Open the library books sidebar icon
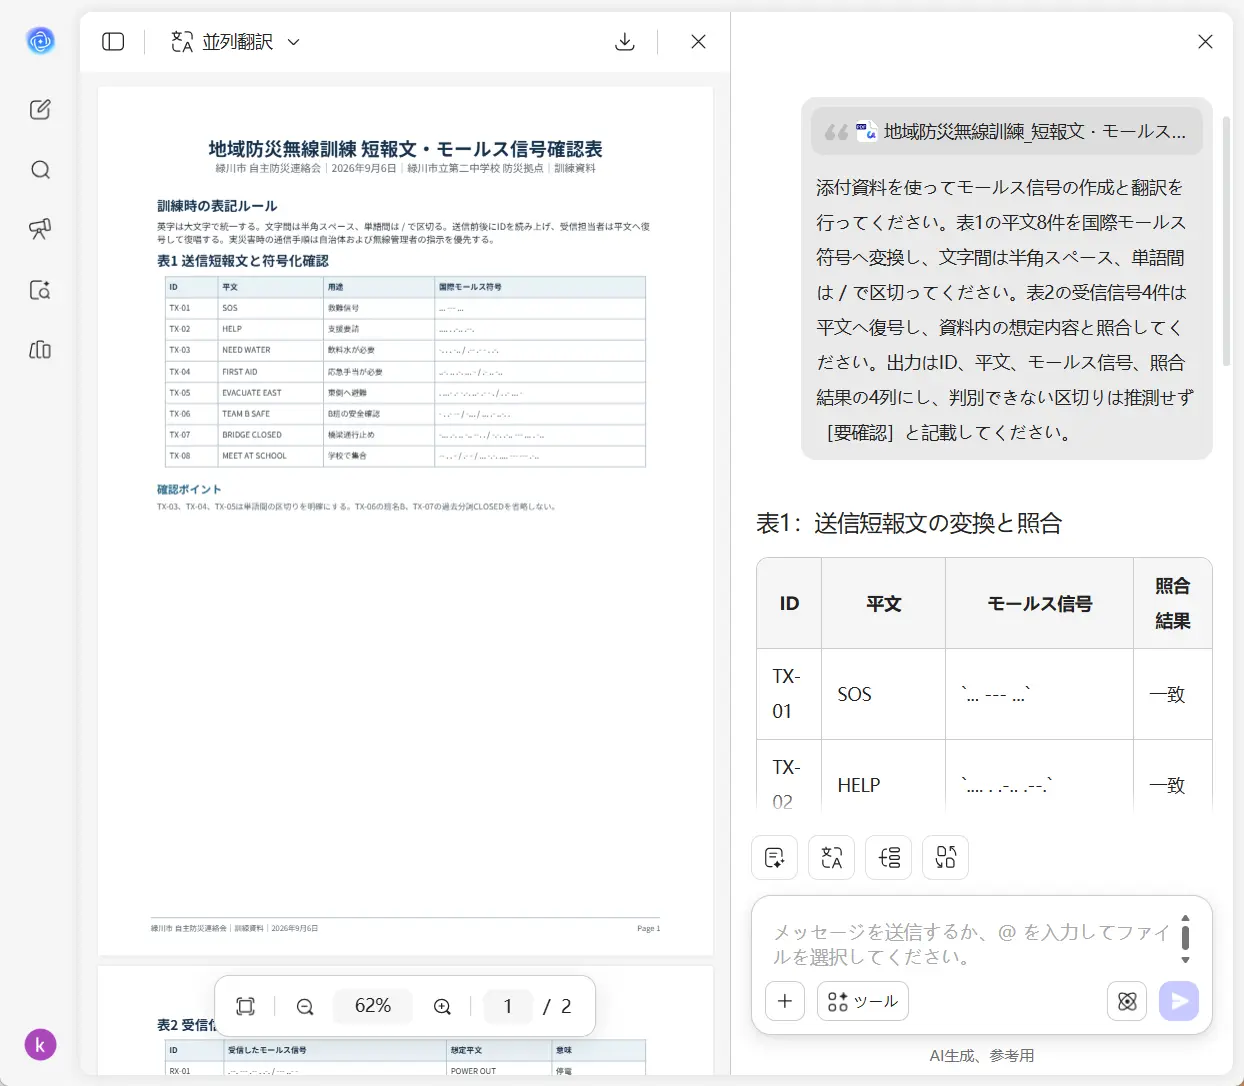 [40, 350]
